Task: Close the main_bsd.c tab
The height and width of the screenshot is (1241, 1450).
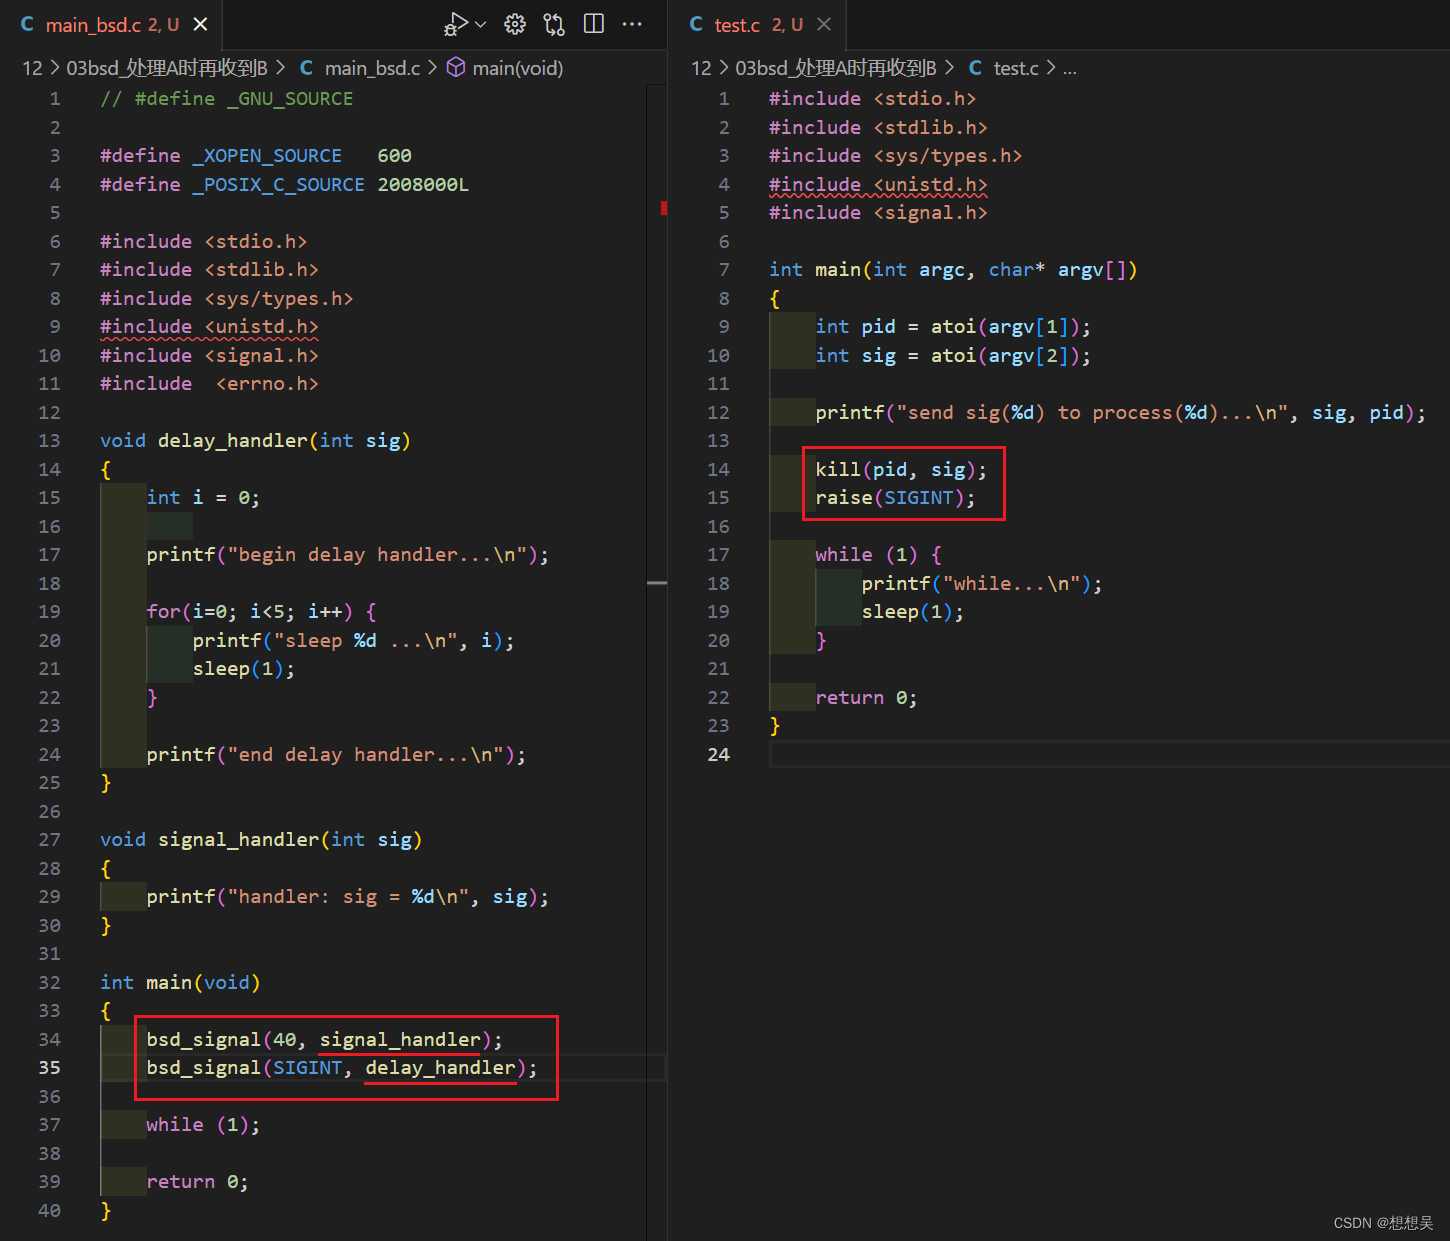Action: point(201,24)
